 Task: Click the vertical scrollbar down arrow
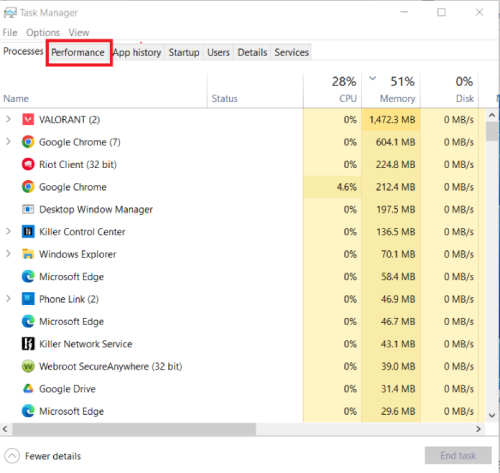[x=492, y=415]
